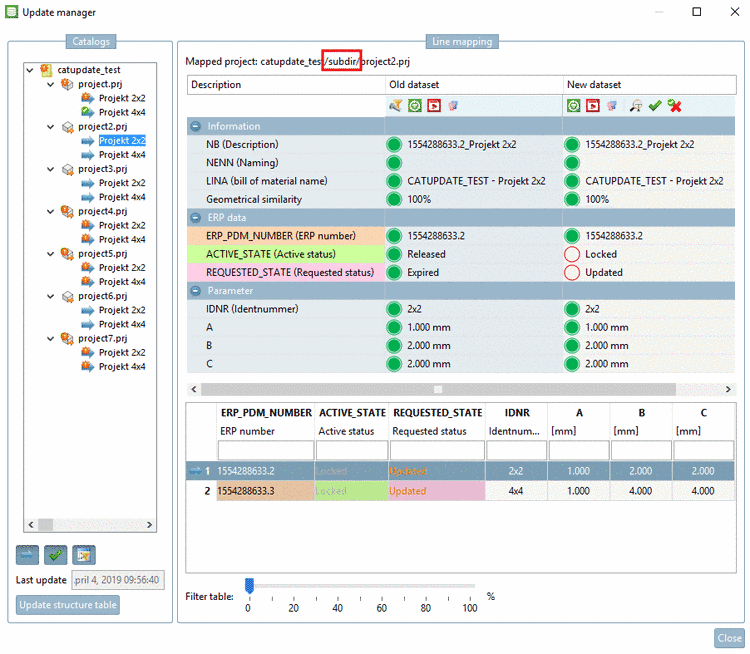Click the red document icon under Old dataset
This screenshot has width=750, height=654.
(434, 106)
